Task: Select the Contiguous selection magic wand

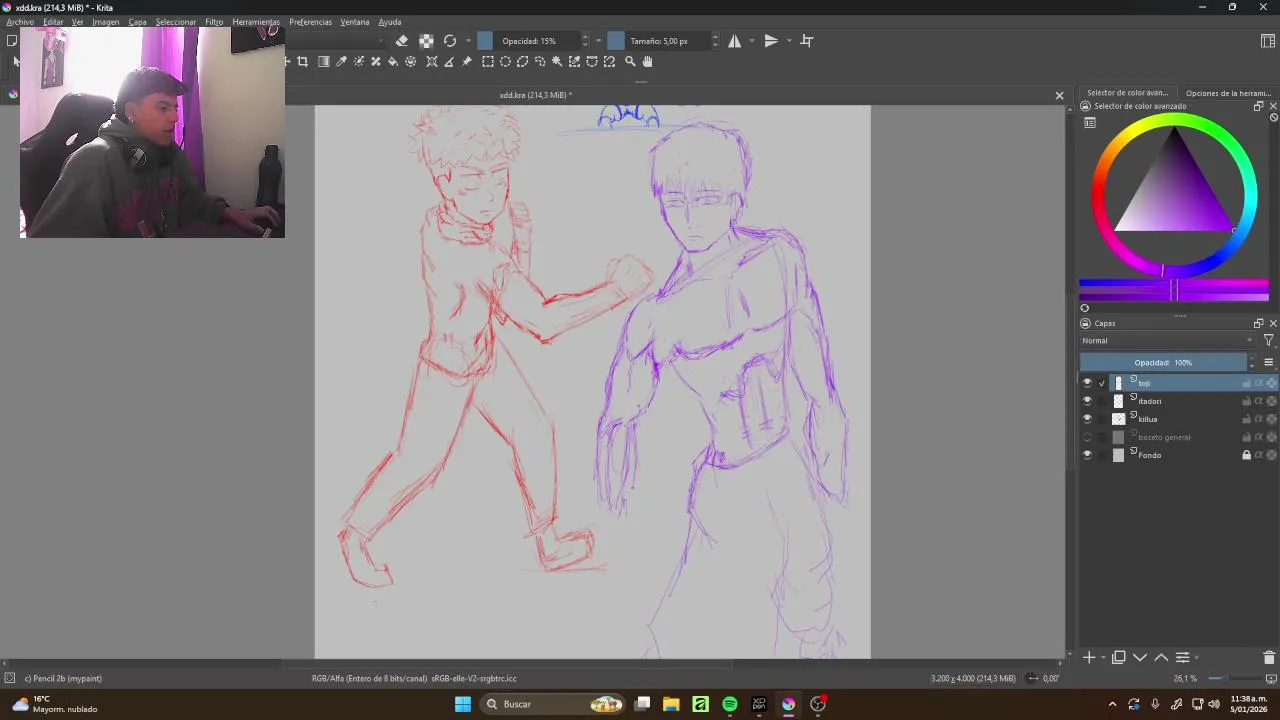Action: point(557,62)
